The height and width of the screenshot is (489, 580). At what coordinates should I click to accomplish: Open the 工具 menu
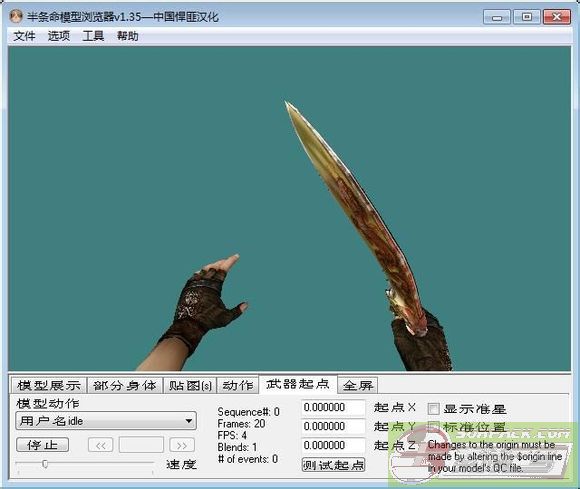(93, 36)
